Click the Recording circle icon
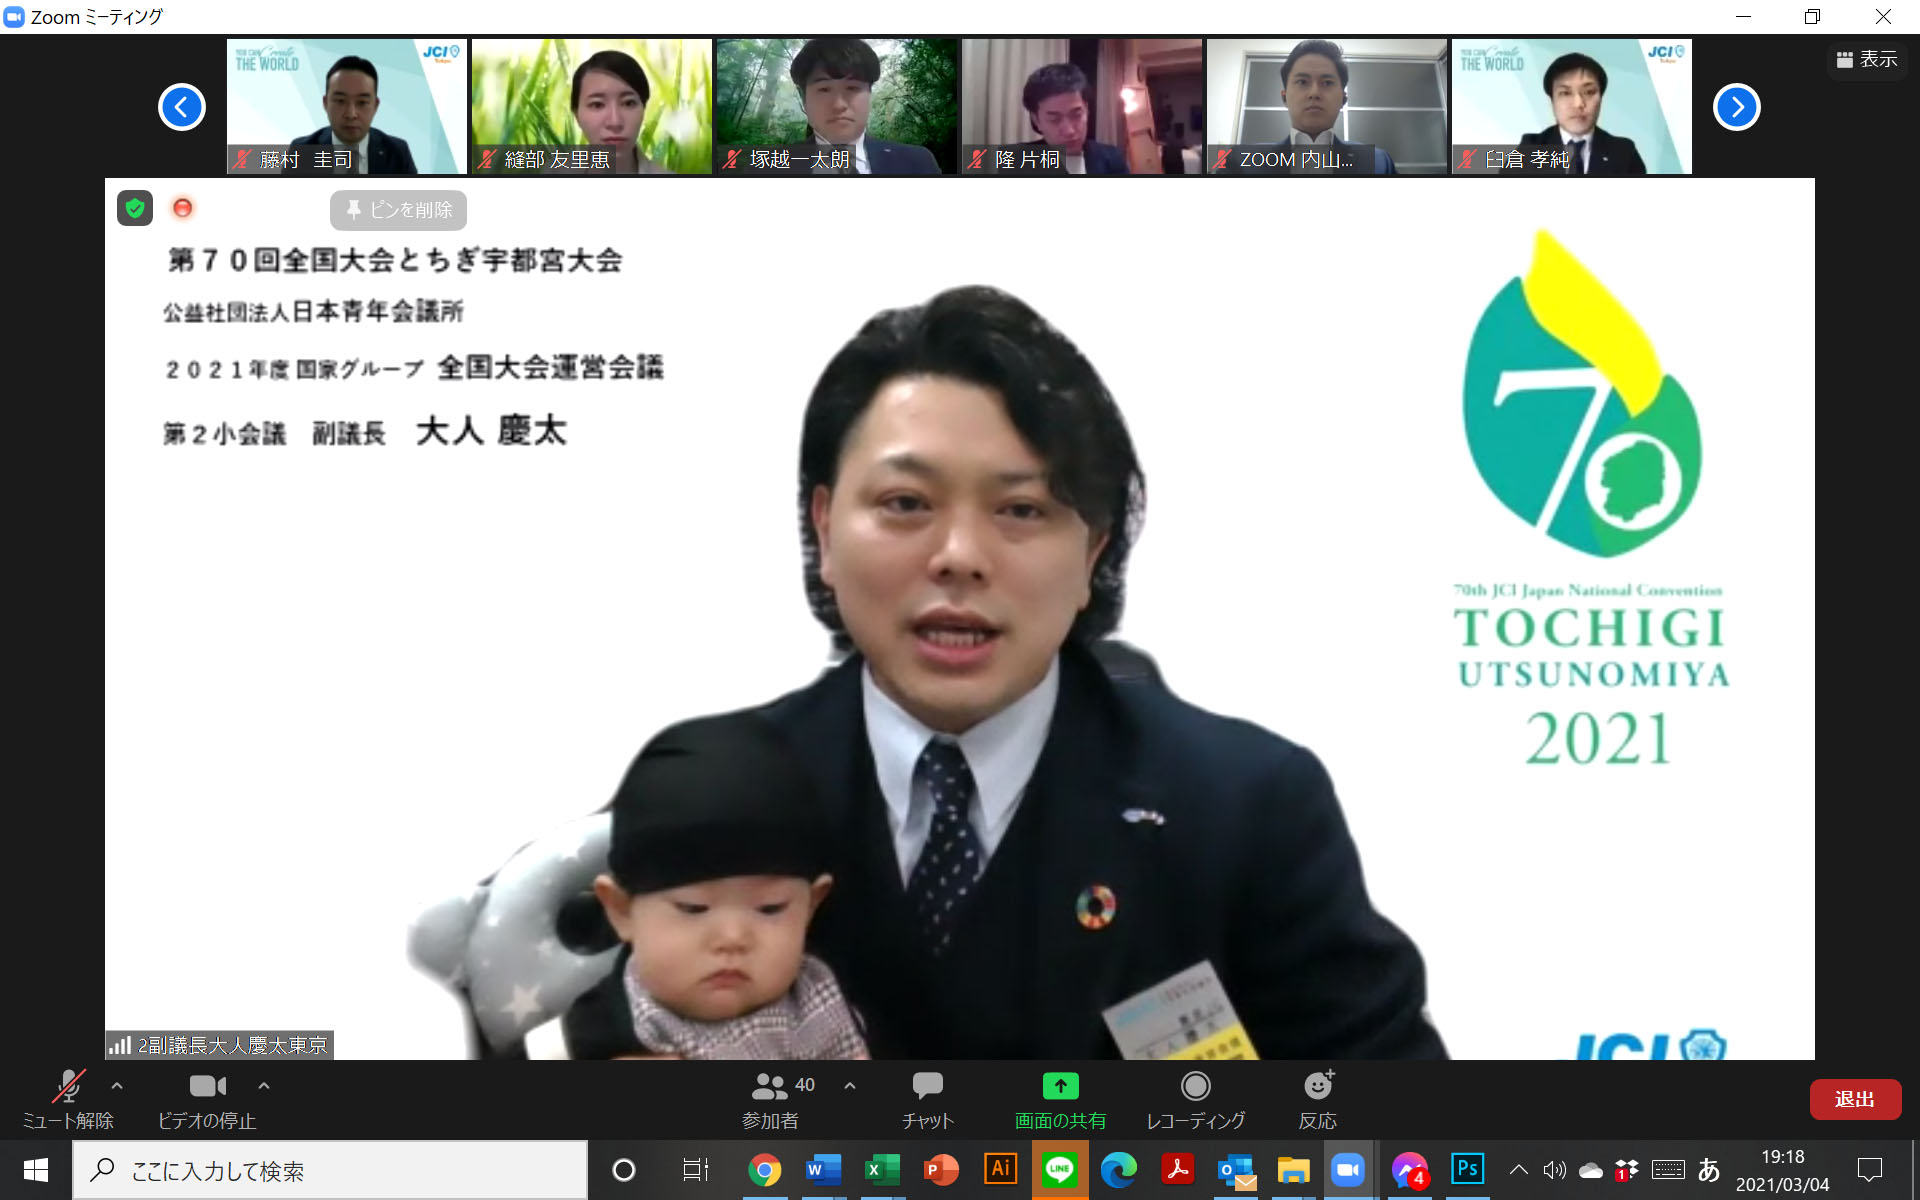The height and width of the screenshot is (1200, 1920). [1195, 1087]
